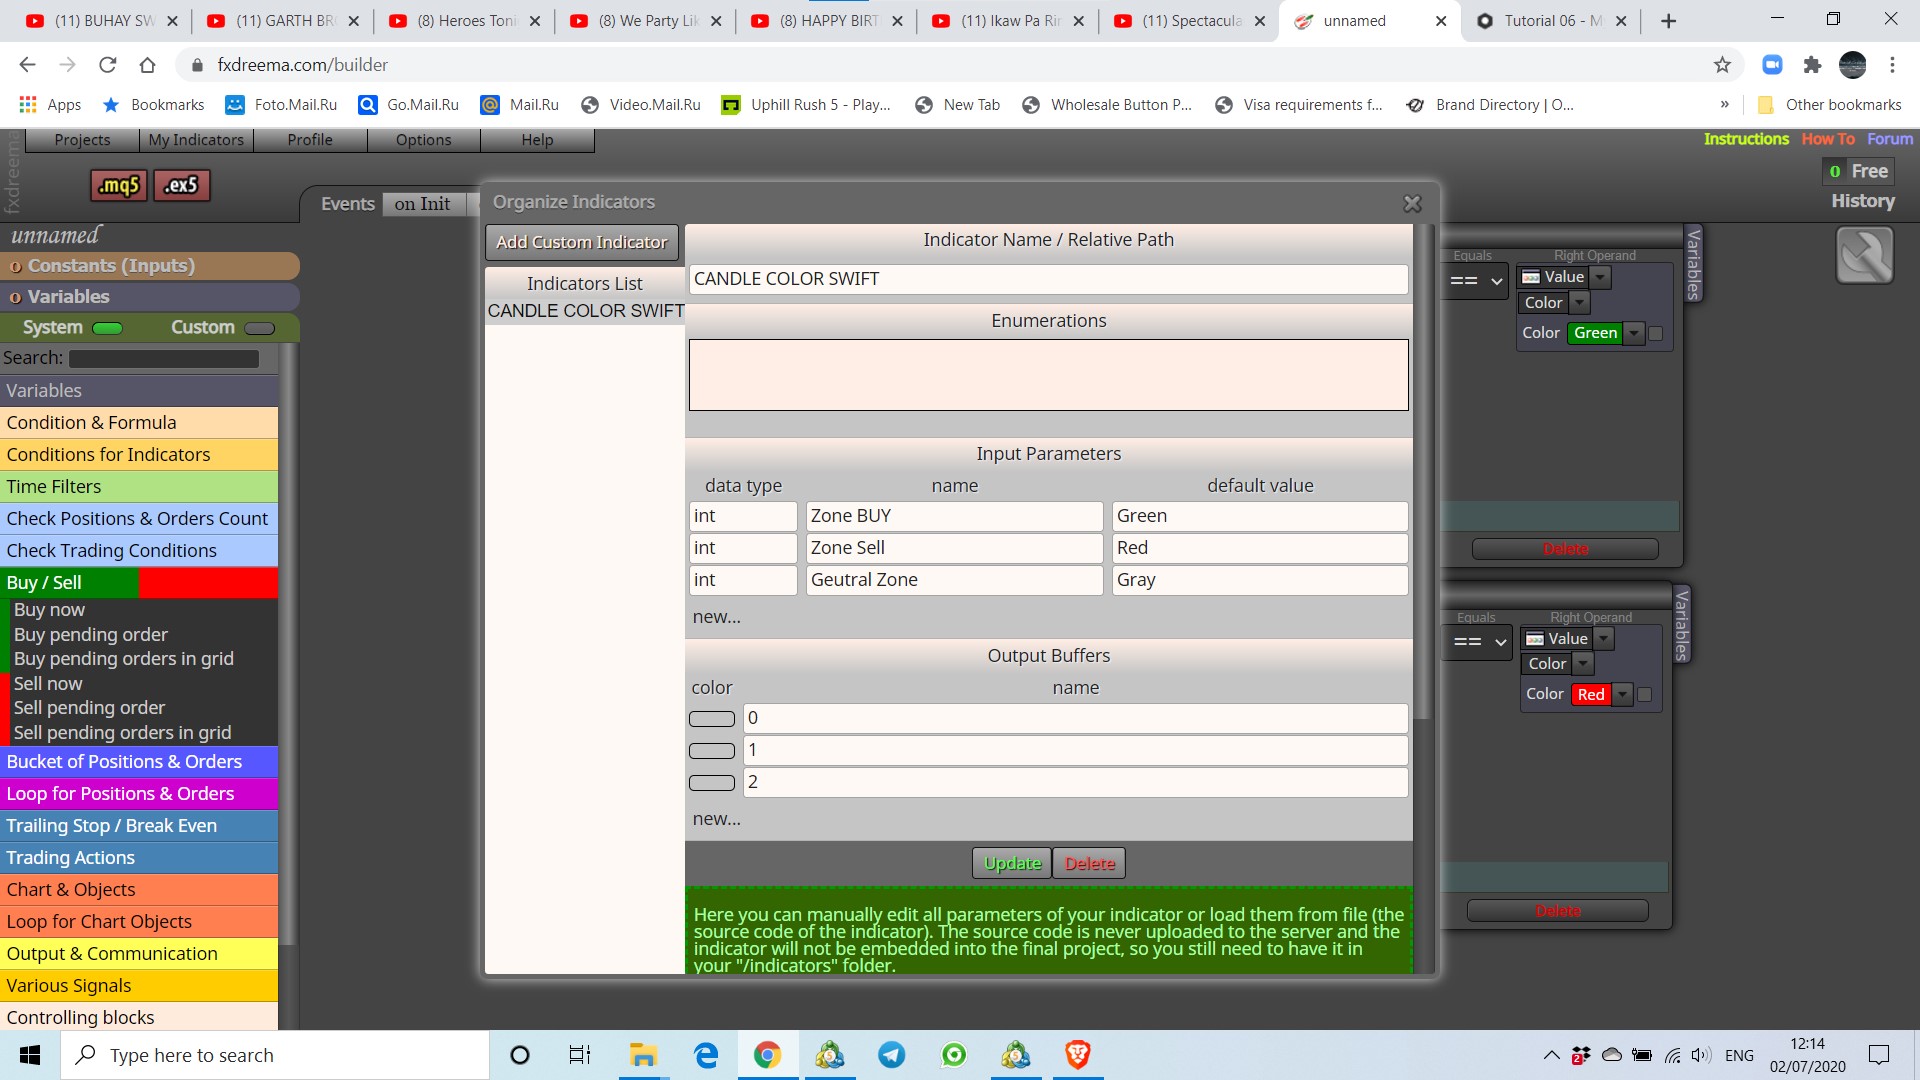Click the Enumerations text area
Viewport: 1920px width, 1080px height.
click(x=1048, y=375)
